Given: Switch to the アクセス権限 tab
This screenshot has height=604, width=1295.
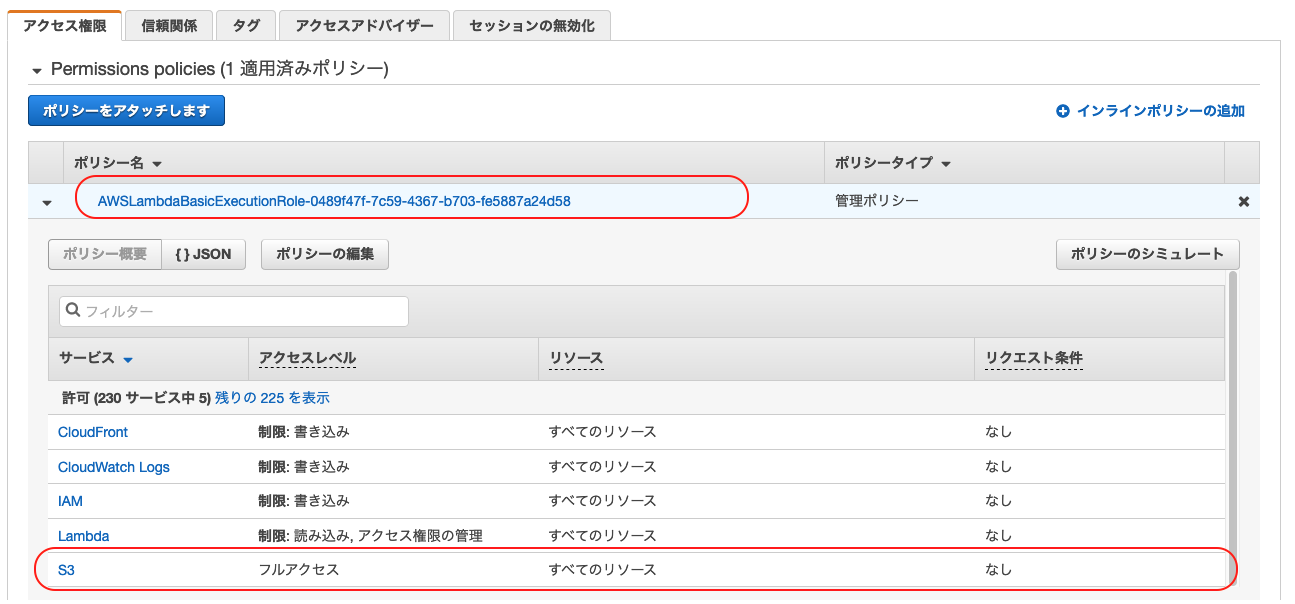Looking at the screenshot, I should pyautogui.click(x=65, y=26).
